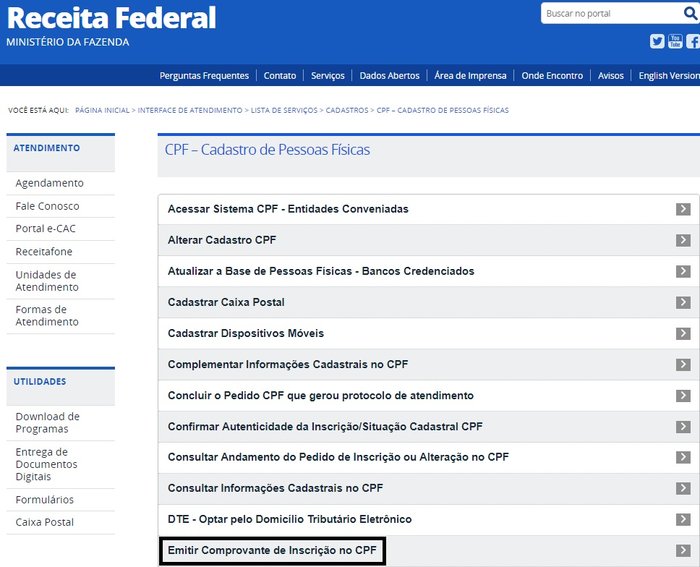Open Formulários in sidebar
700x567 pixels.
click(x=45, y=500)
